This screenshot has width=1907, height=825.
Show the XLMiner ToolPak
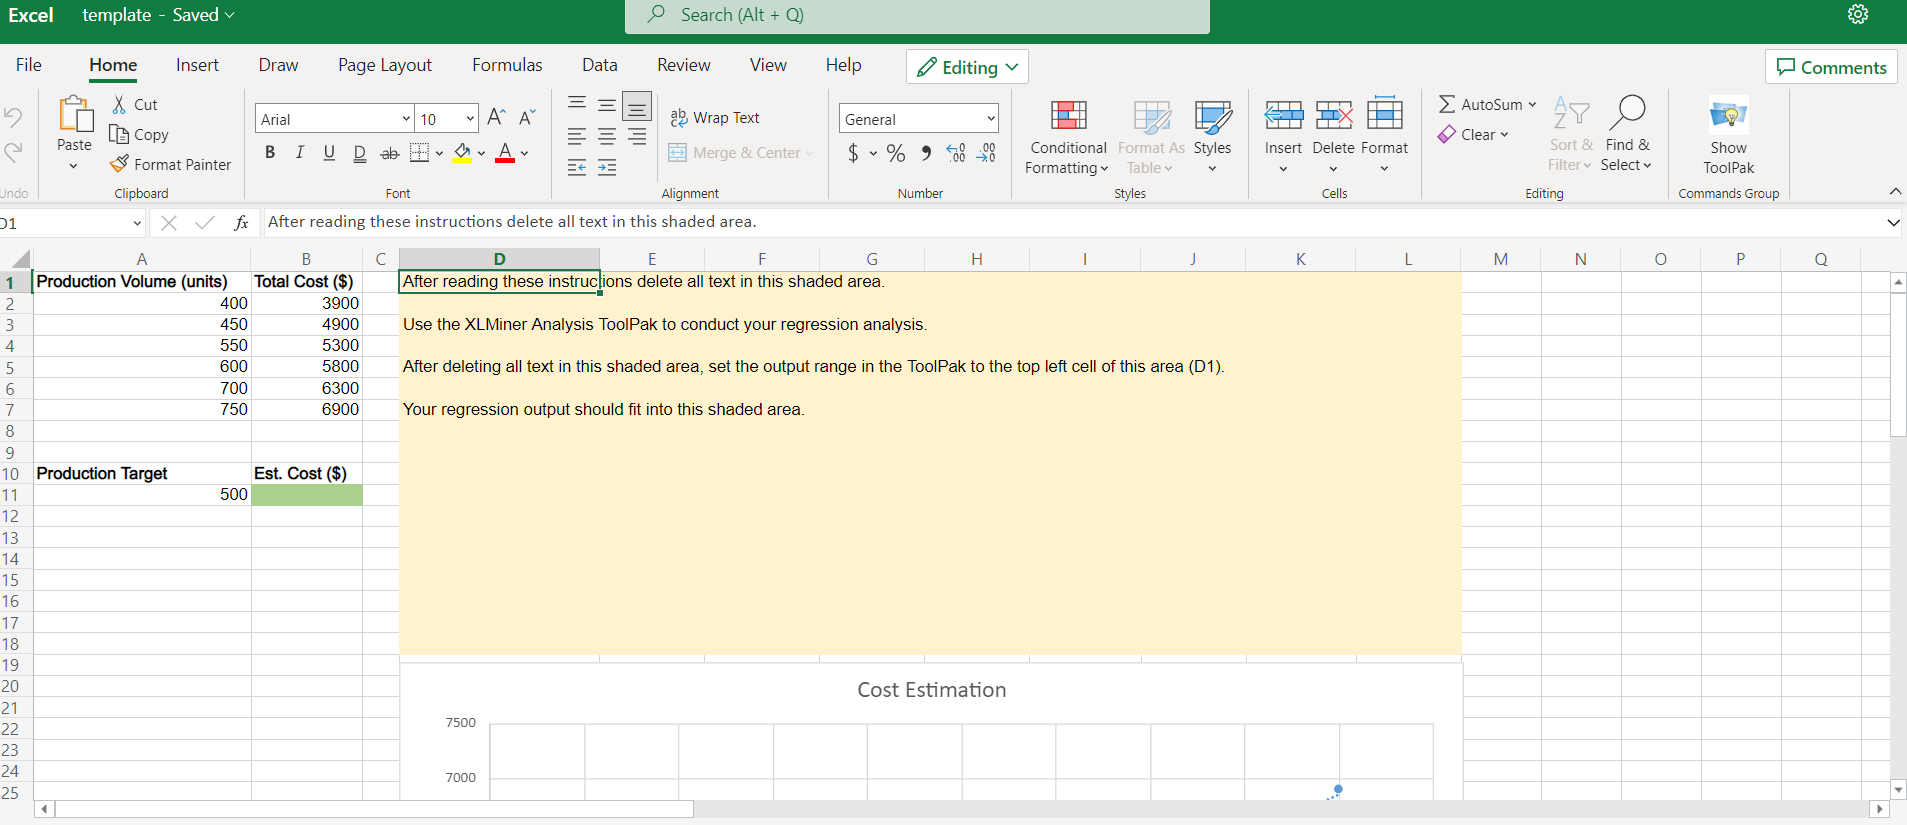[x=1729, y=137]
